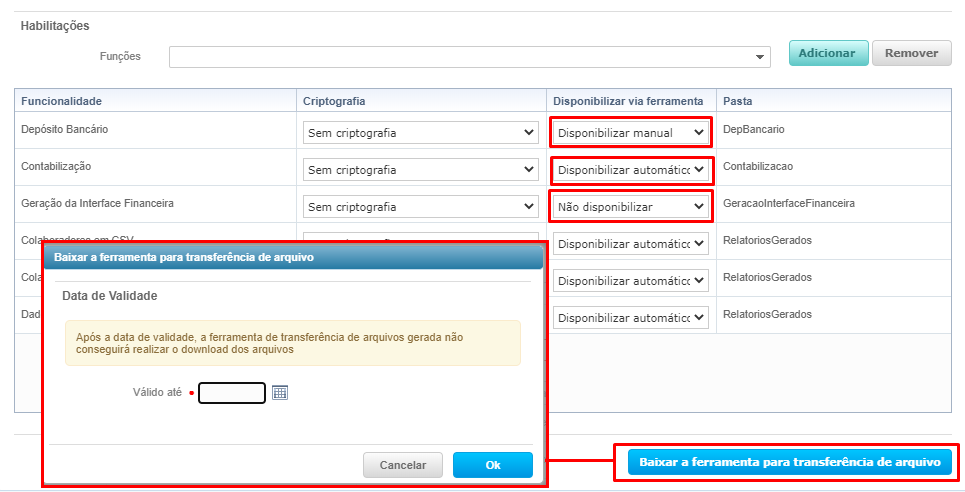Open Criptografia dropdown for Geração da Interface Financeira
965x492 pixels.
420,207
